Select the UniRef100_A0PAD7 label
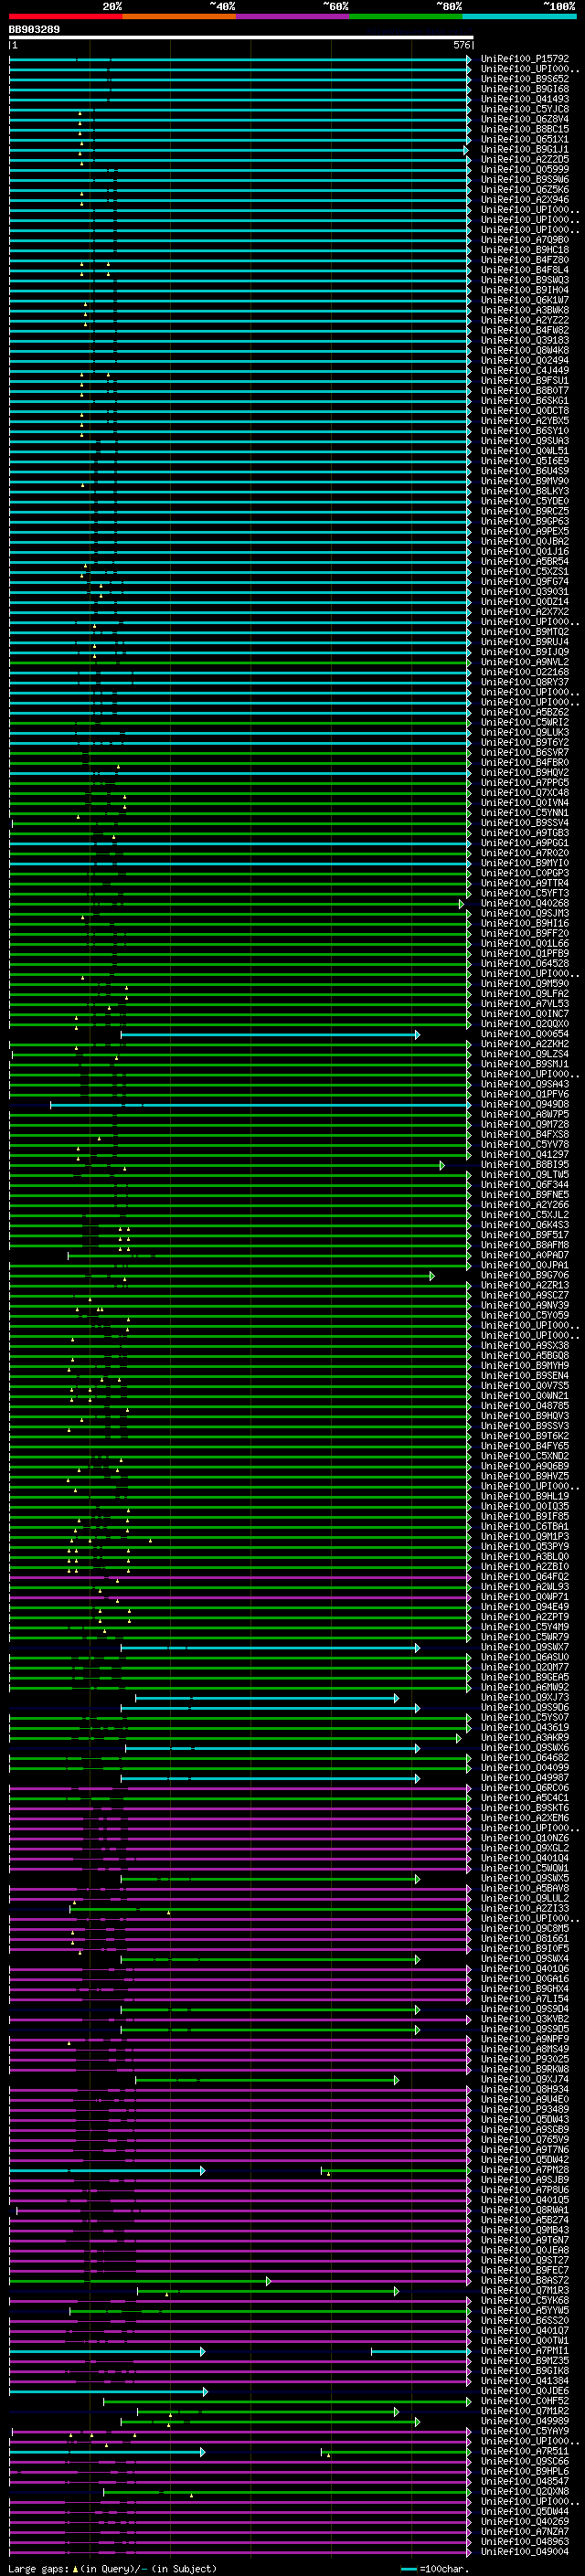Screen dimensions: 585x2576 coord(525,1255)
